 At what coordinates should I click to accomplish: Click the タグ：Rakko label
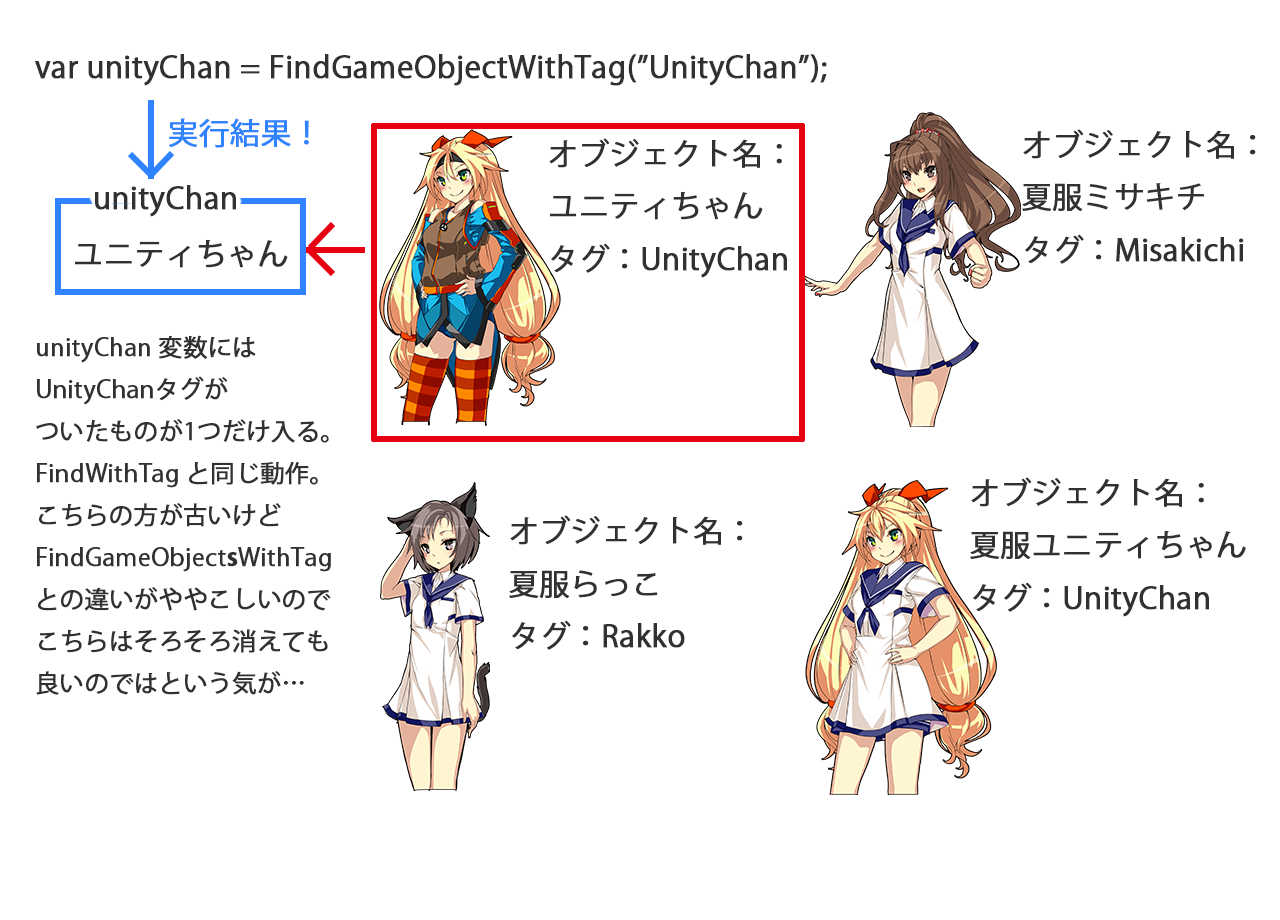coord(598,636)
